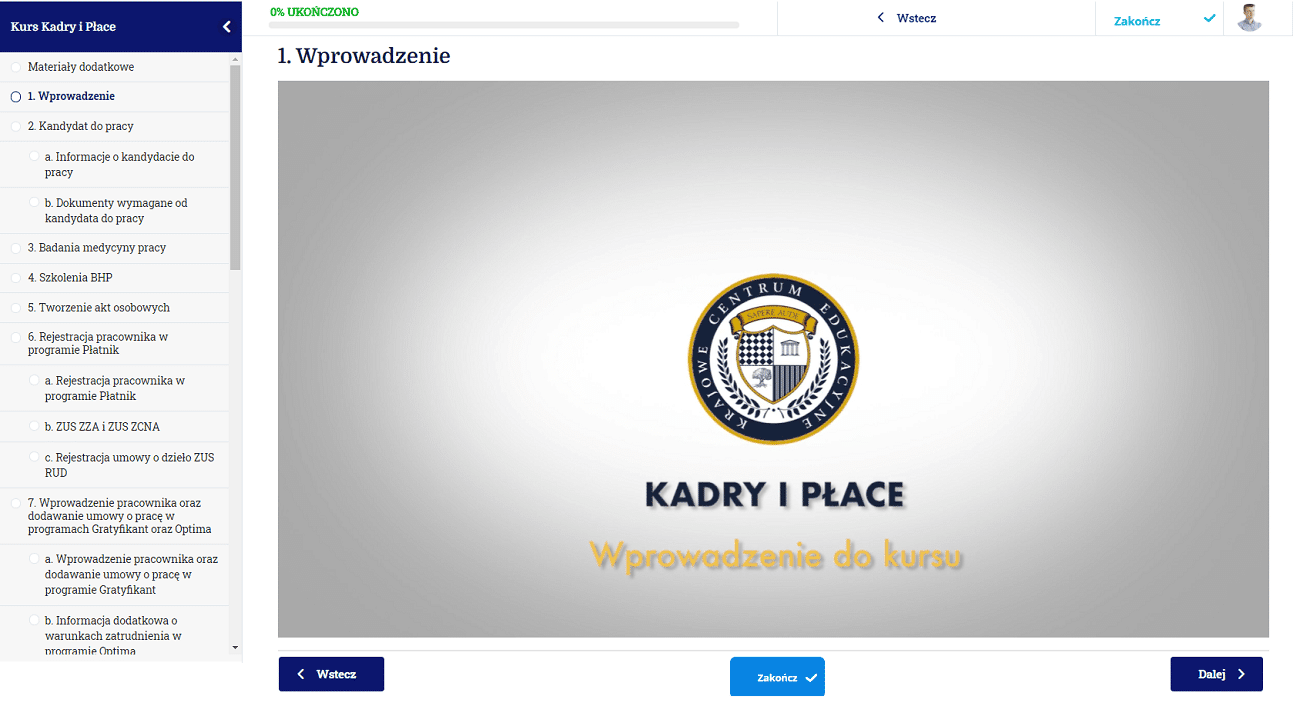1300x706 pixels.
Task: Click the top Wstecz navigation button
Action: (906, 18)
